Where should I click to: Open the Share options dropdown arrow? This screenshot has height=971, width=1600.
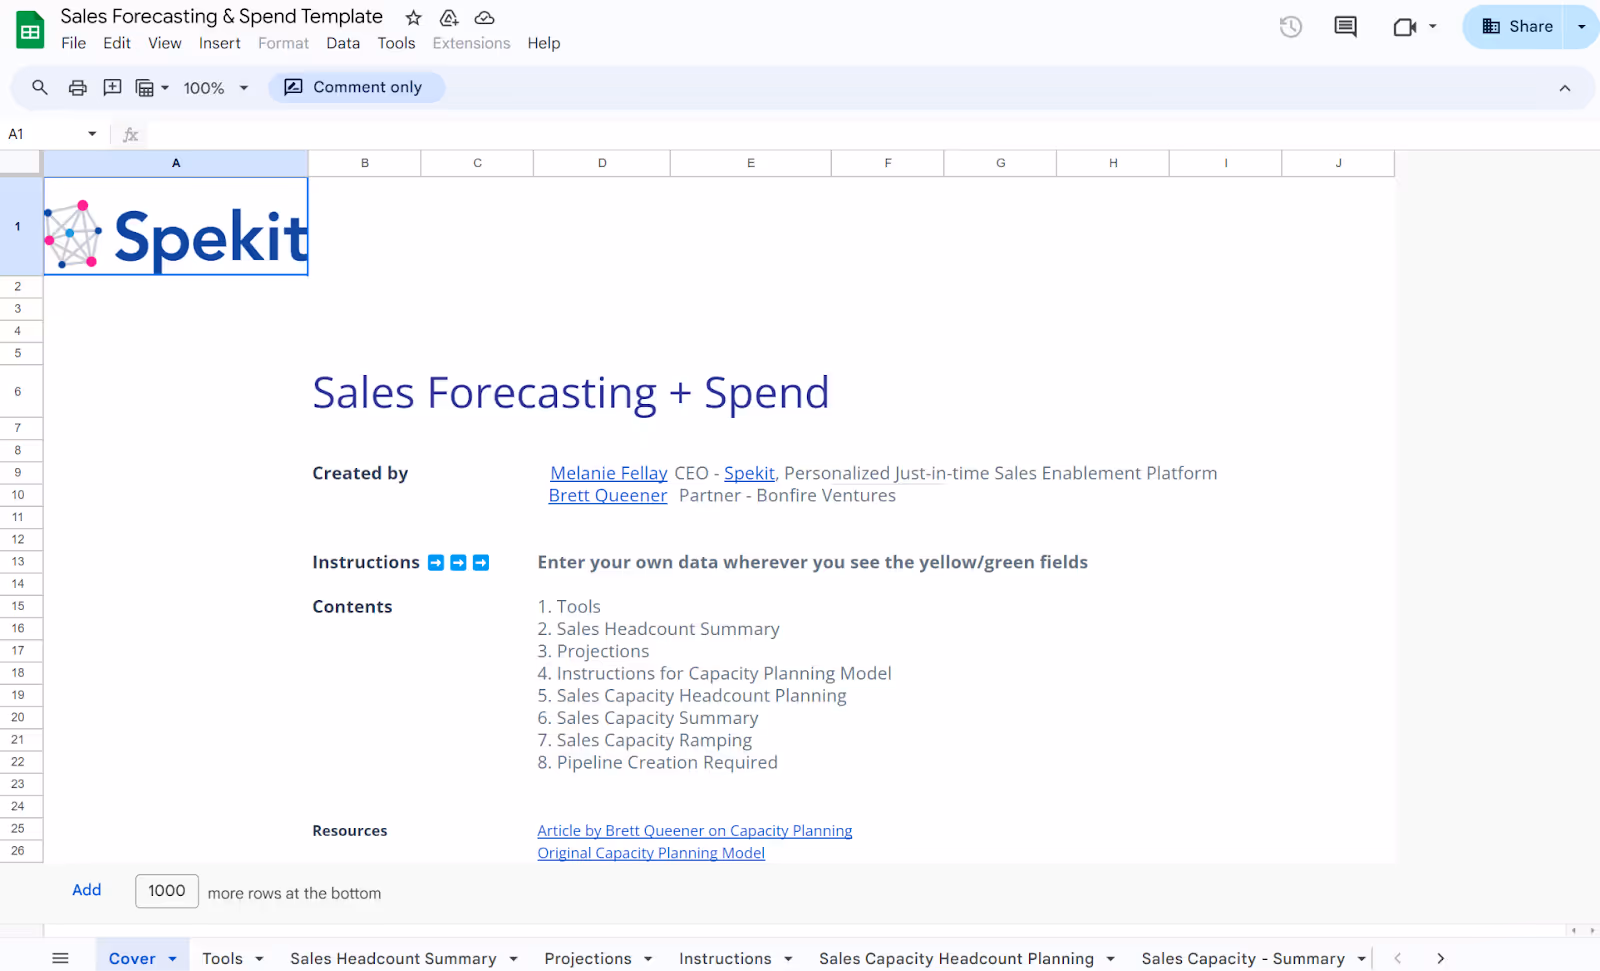coord(1581,27)
